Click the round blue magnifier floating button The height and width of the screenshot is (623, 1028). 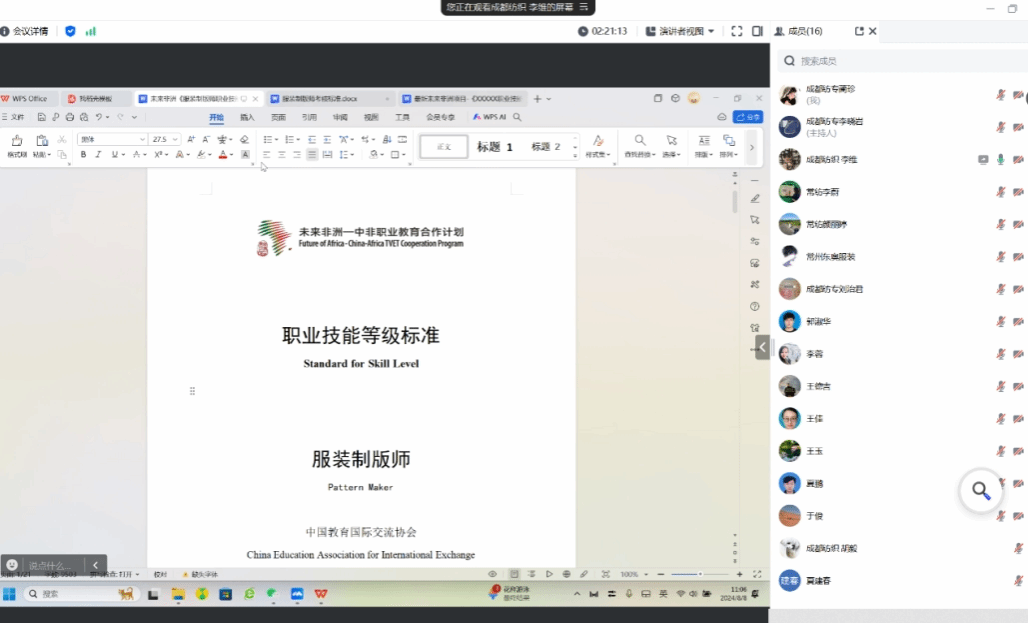[981, 490]
